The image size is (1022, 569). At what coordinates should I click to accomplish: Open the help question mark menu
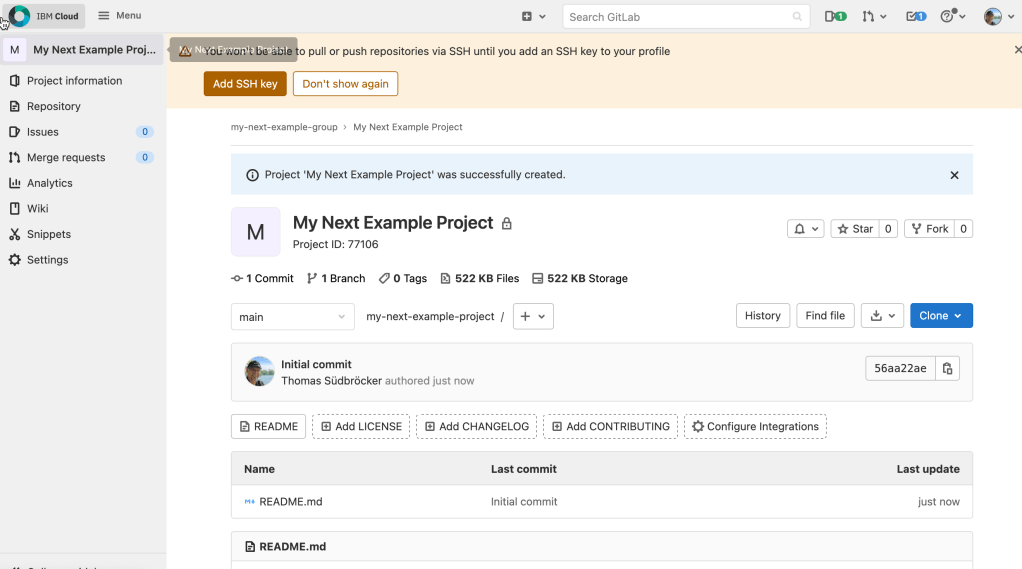[x=952, y=16]
